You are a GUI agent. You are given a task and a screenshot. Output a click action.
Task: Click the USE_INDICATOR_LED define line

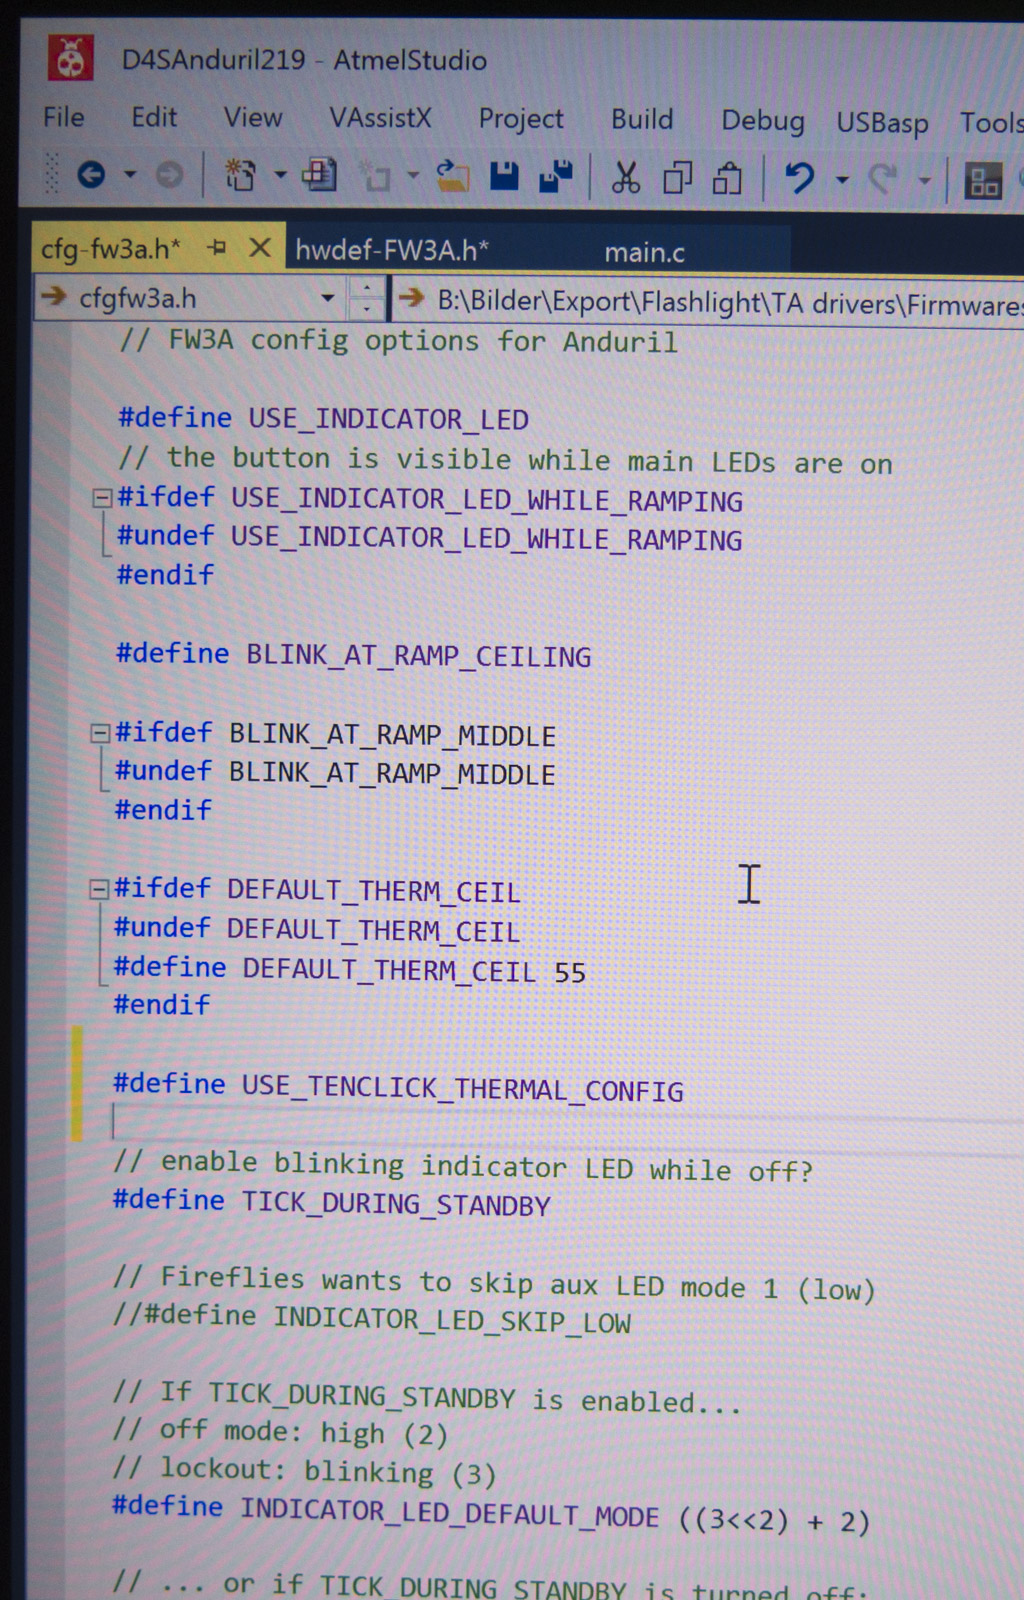pyautogui.click(x=323, y=418)
